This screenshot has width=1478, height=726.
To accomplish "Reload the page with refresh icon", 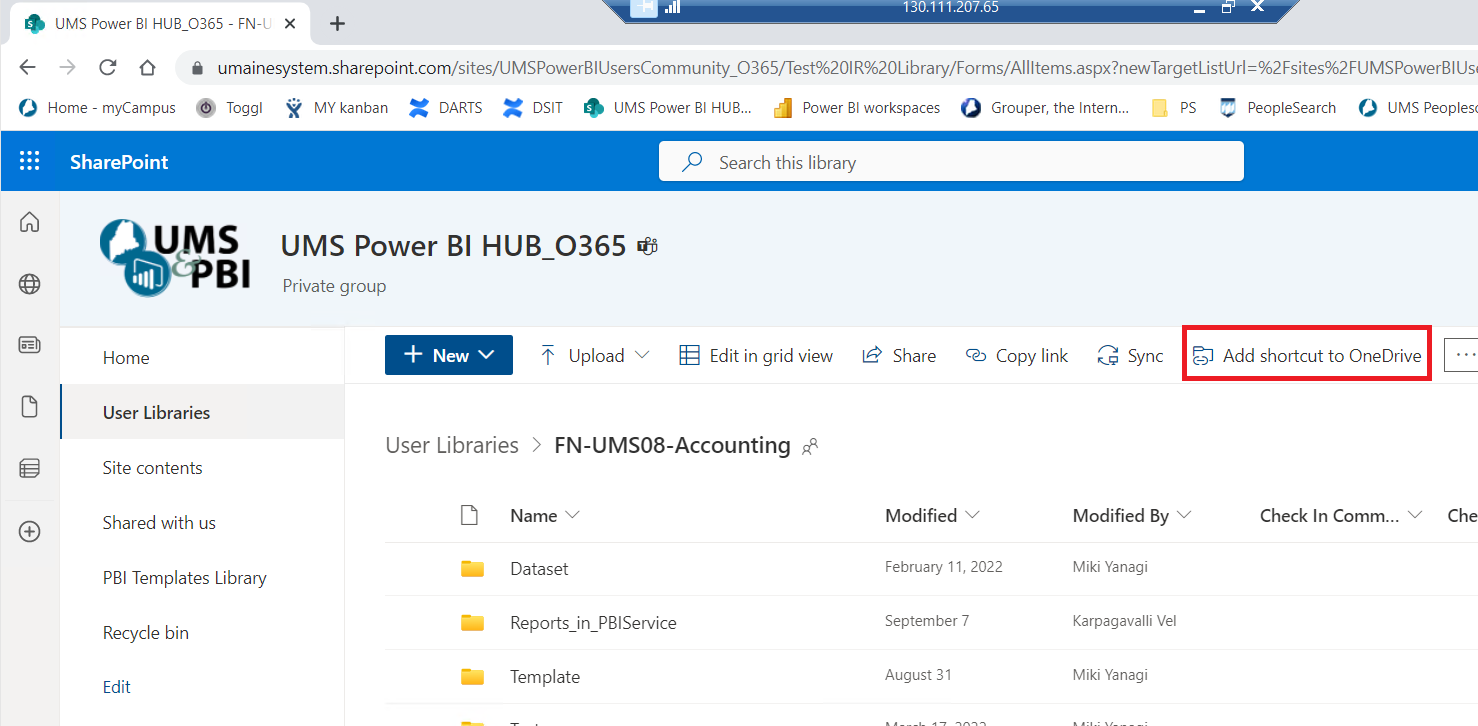I will [x=108, y=68].
